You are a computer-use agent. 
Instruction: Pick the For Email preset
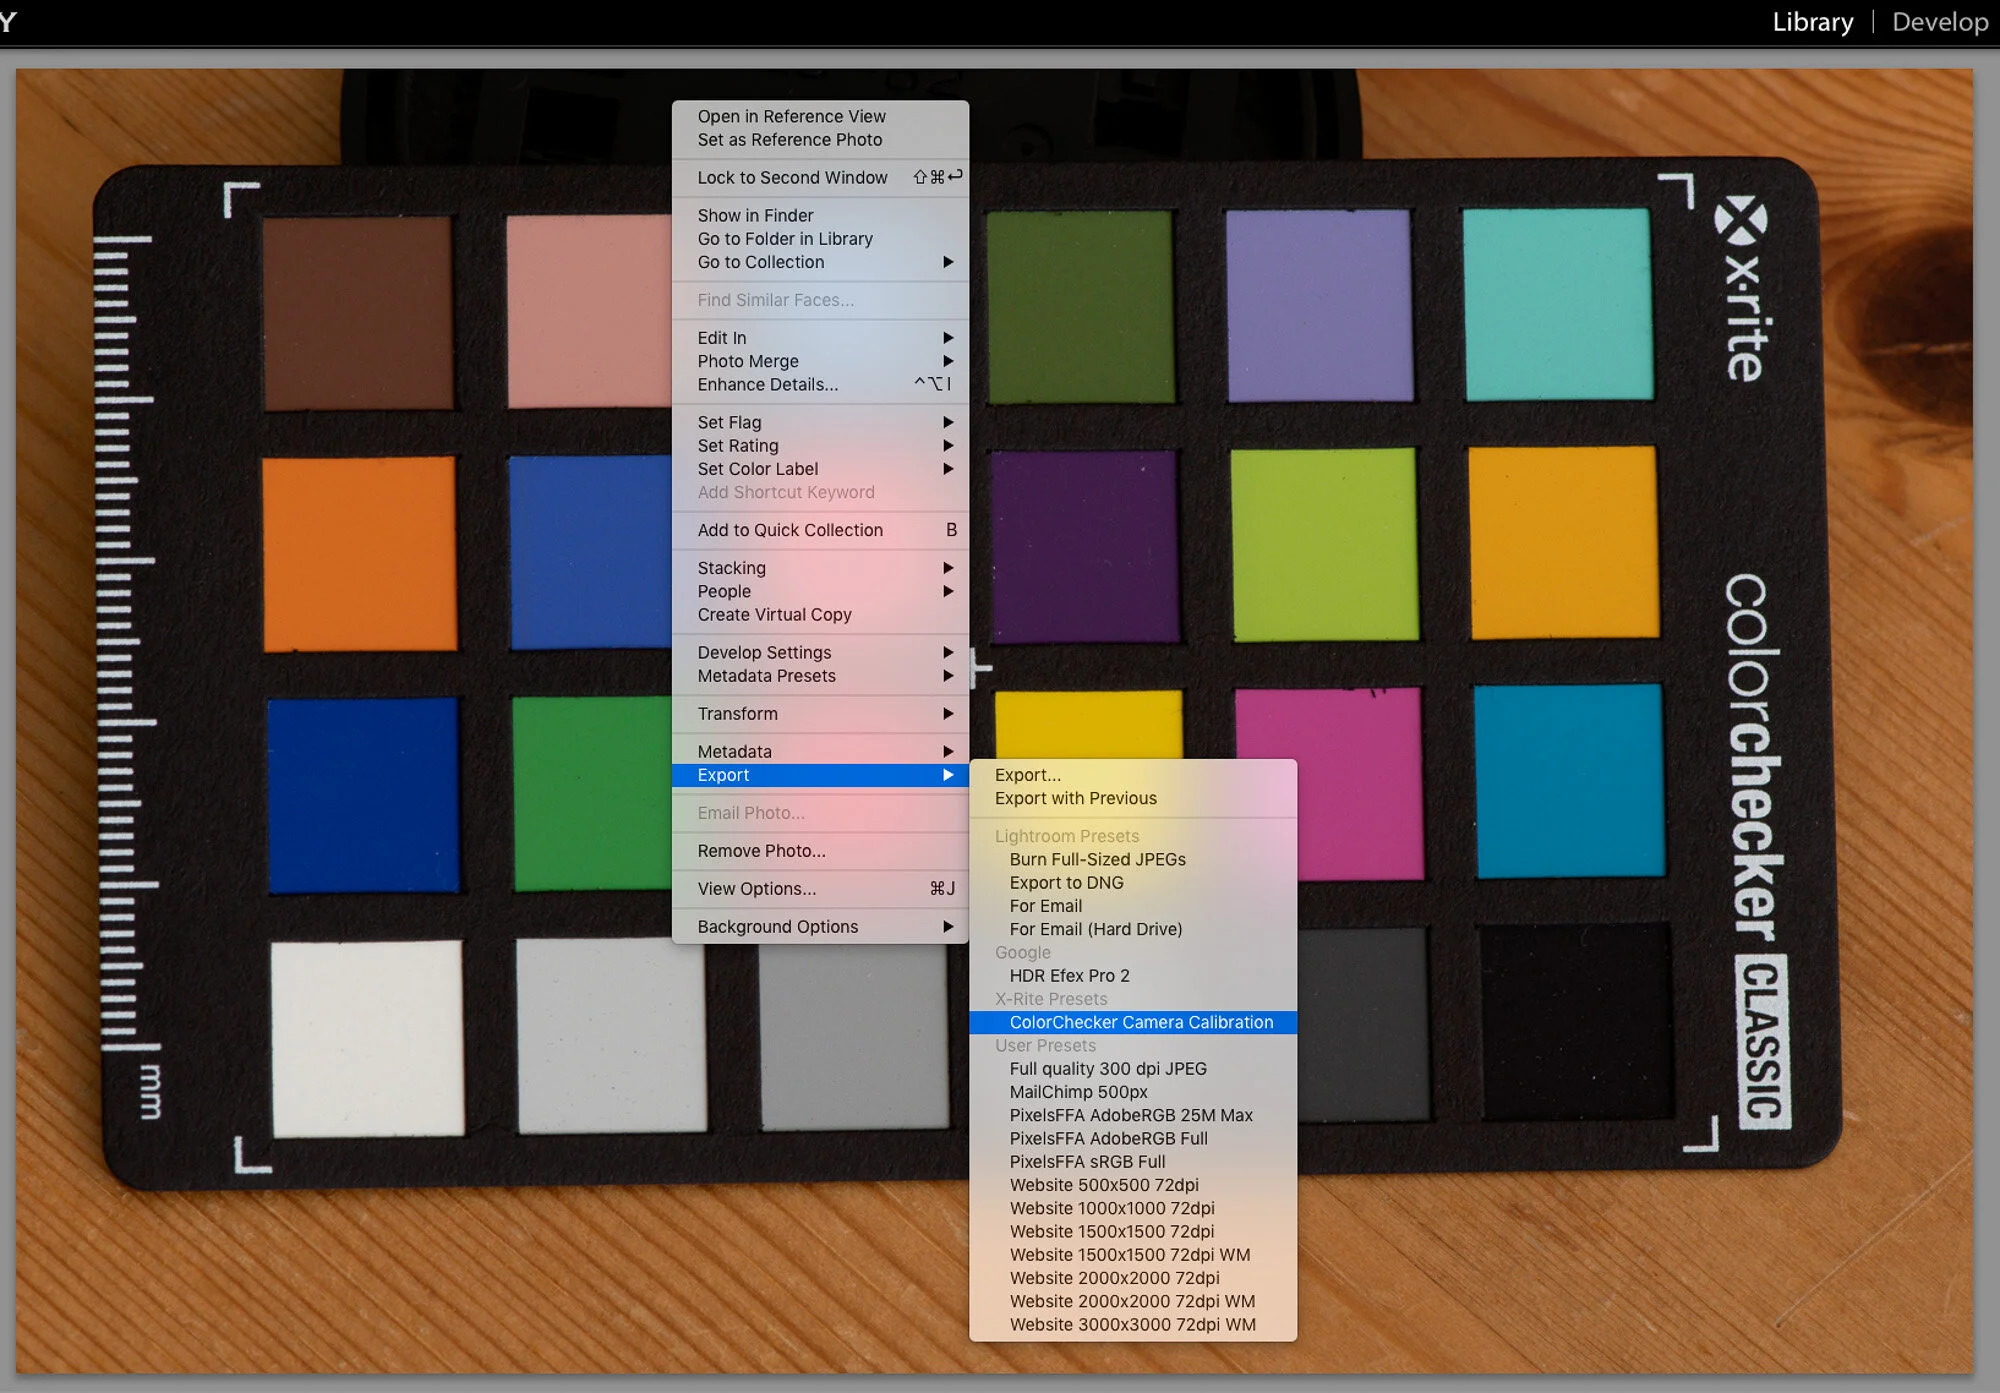[x=1133, y=906]
